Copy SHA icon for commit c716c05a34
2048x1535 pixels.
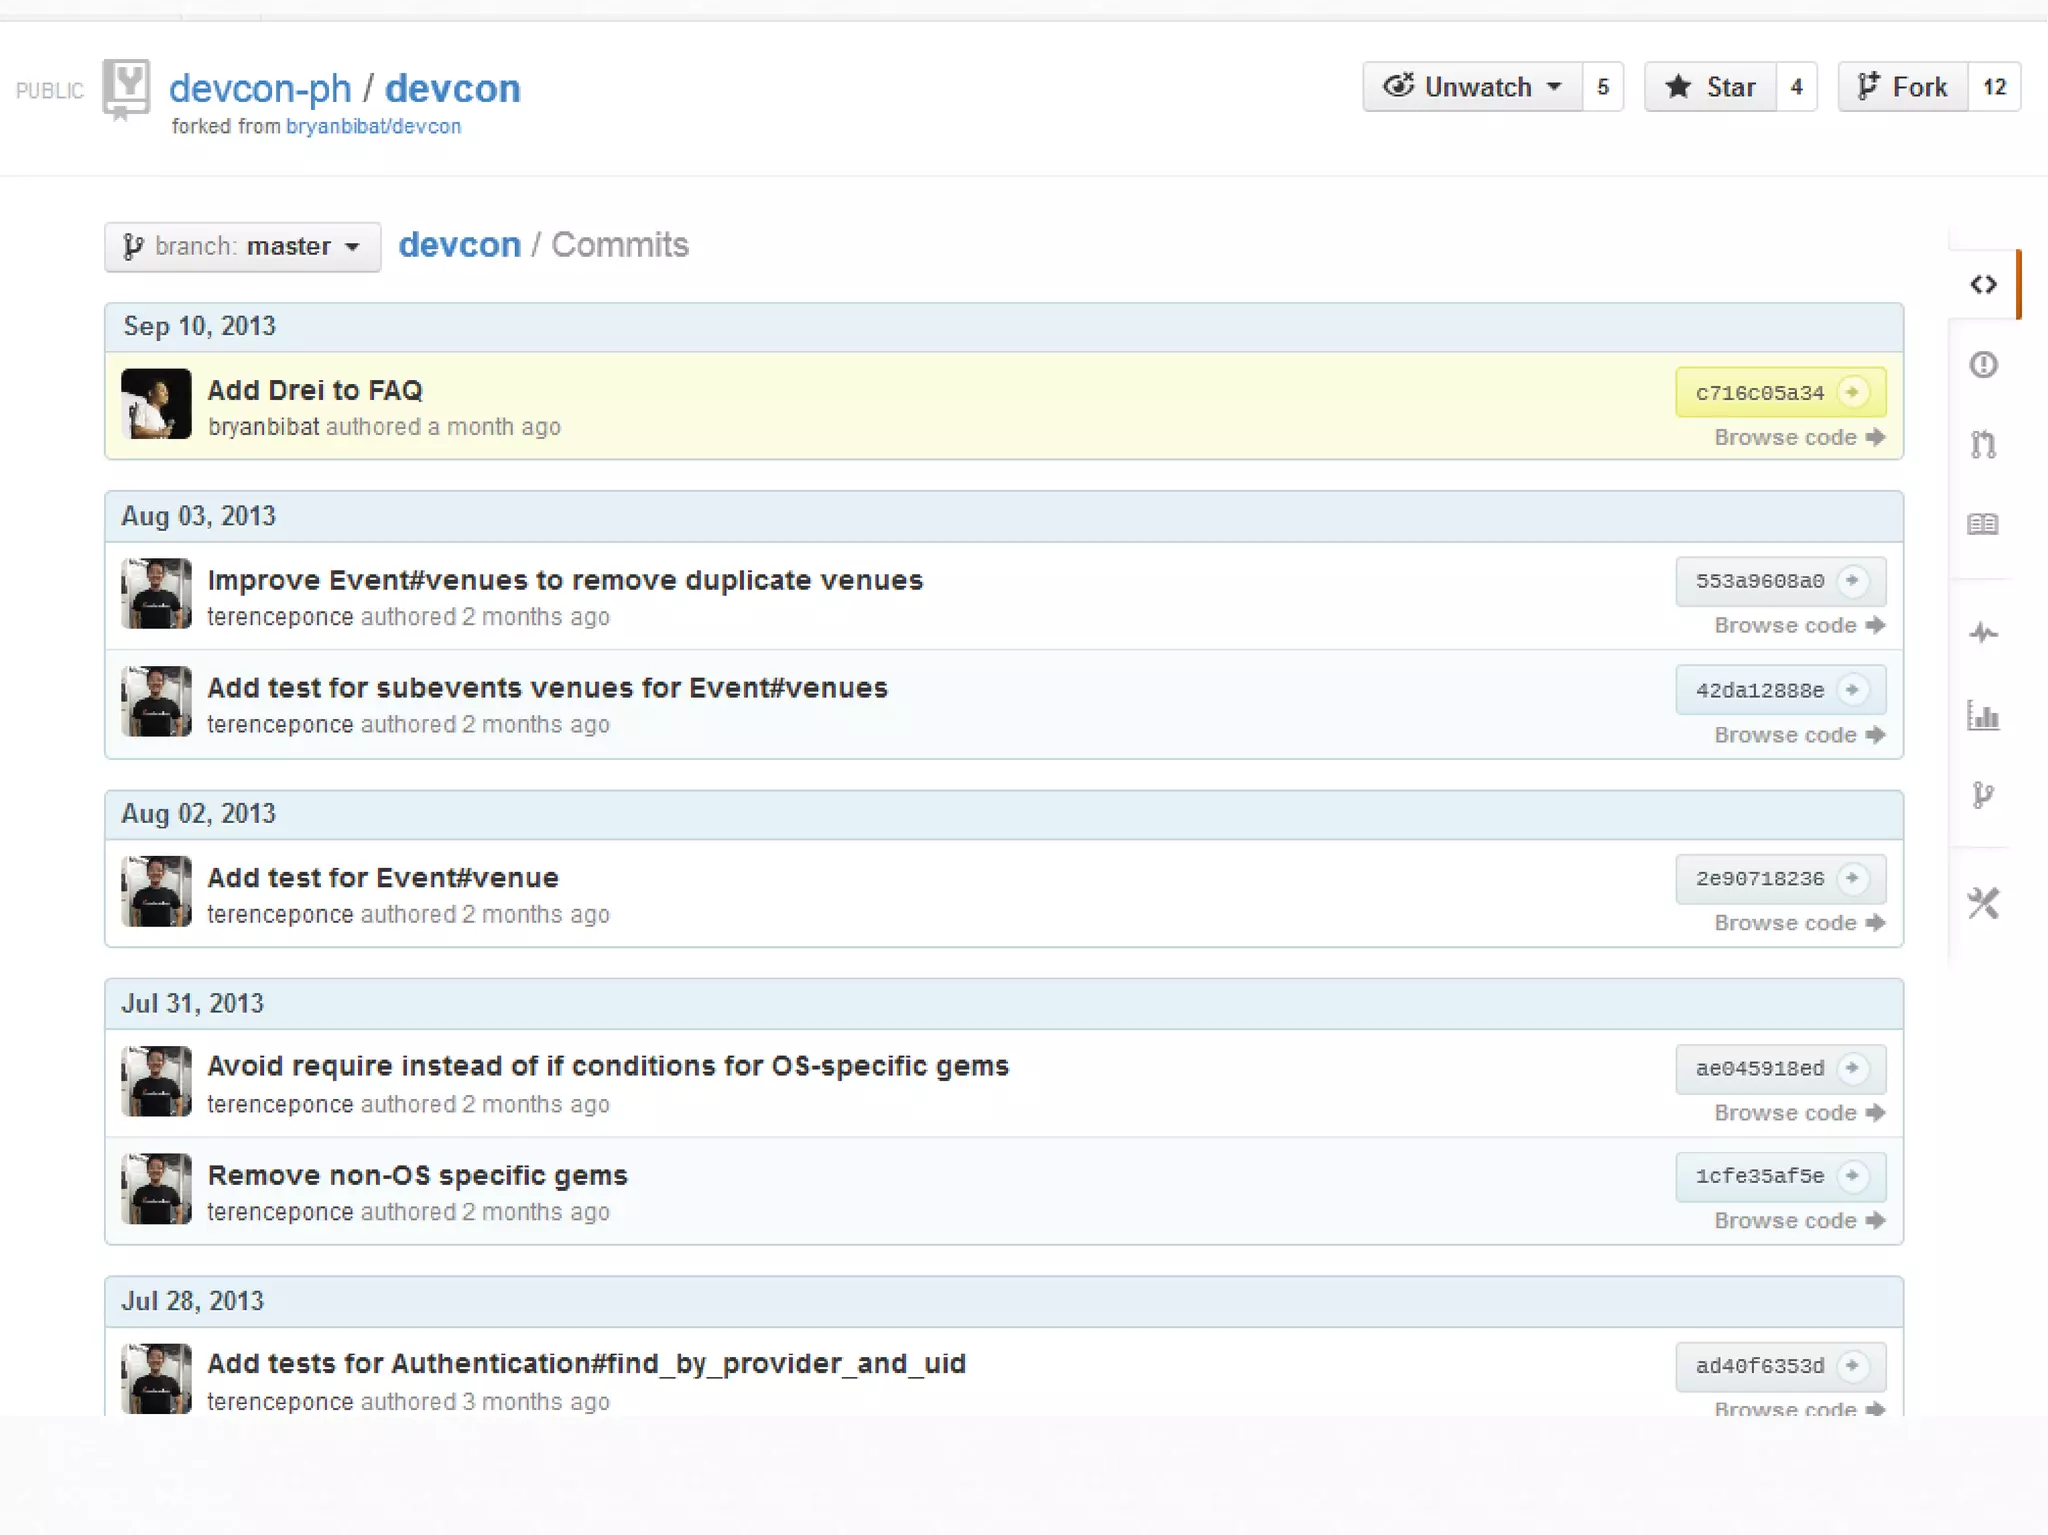click(1853, 392)
